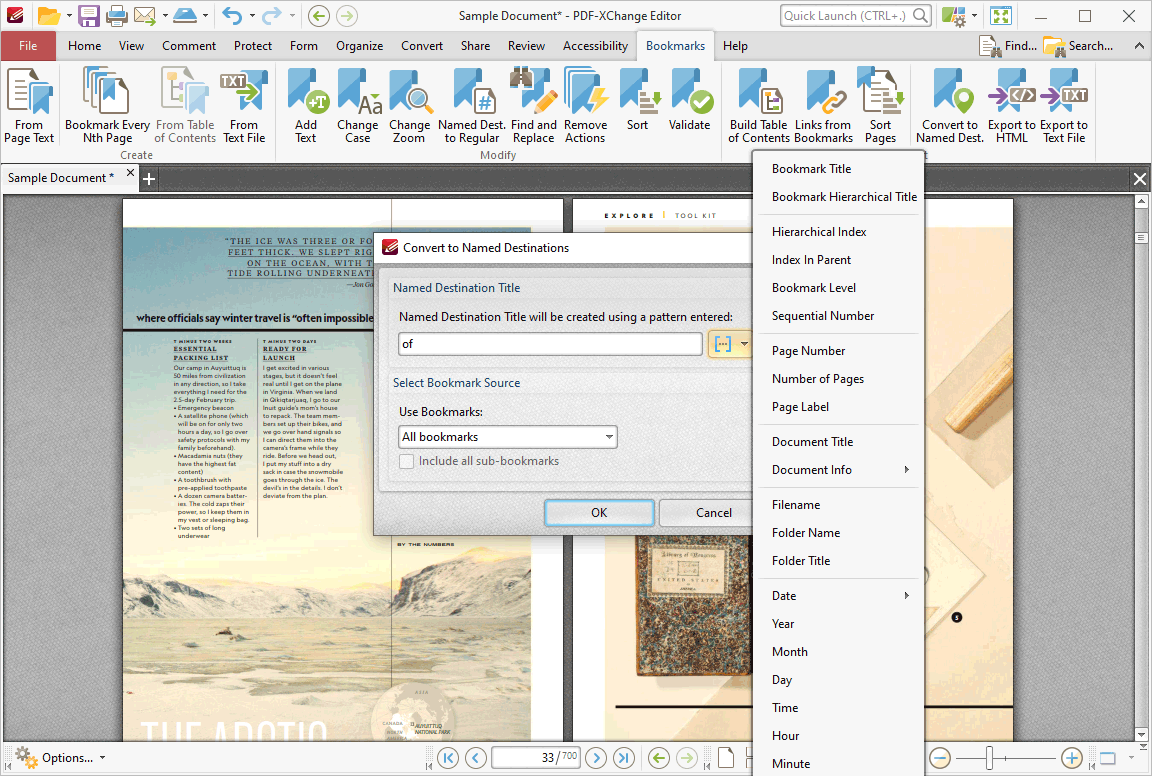Expand the Document Info submenu

(x=839, y=470)
